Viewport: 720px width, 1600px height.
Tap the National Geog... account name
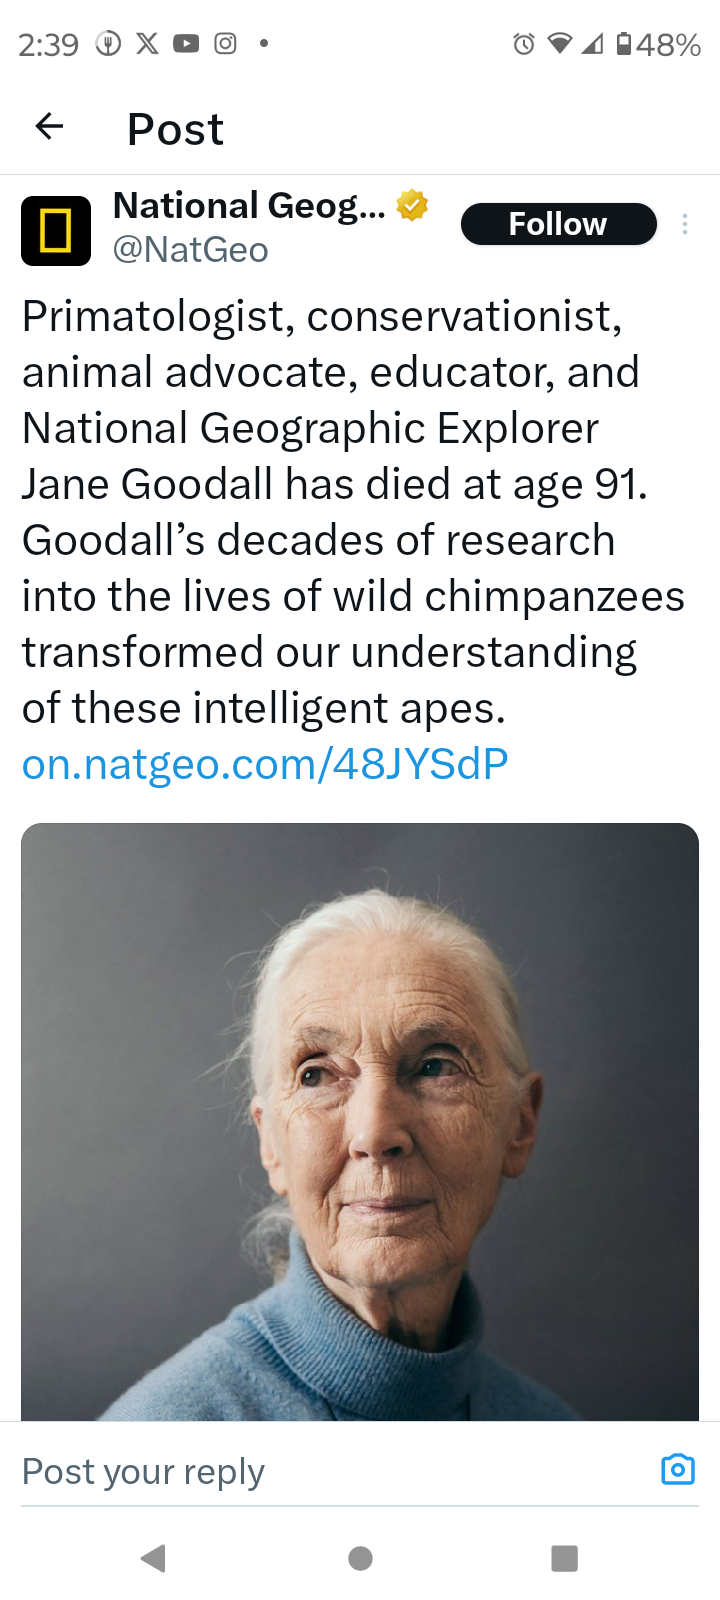pyautogui.click(x=248, y=205)
